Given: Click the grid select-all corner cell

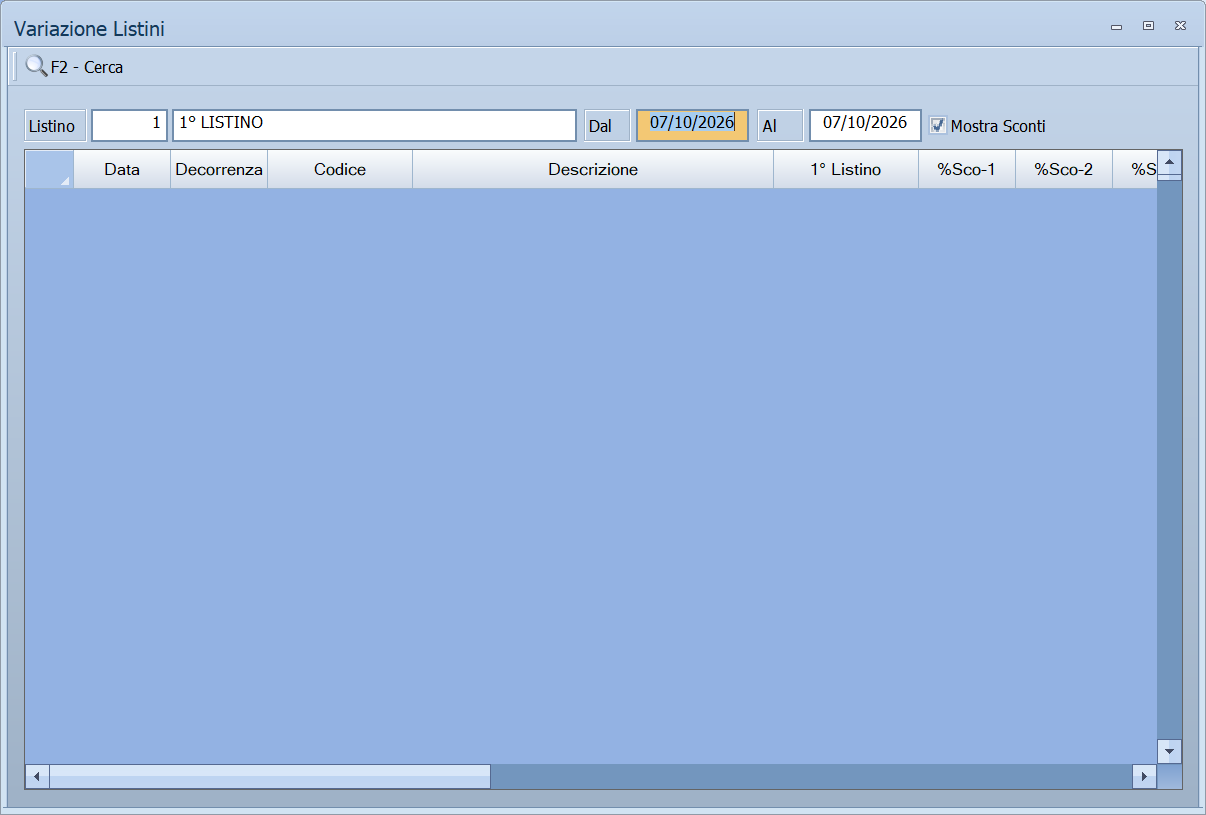Looking at the screenshot, I should 49,169.
